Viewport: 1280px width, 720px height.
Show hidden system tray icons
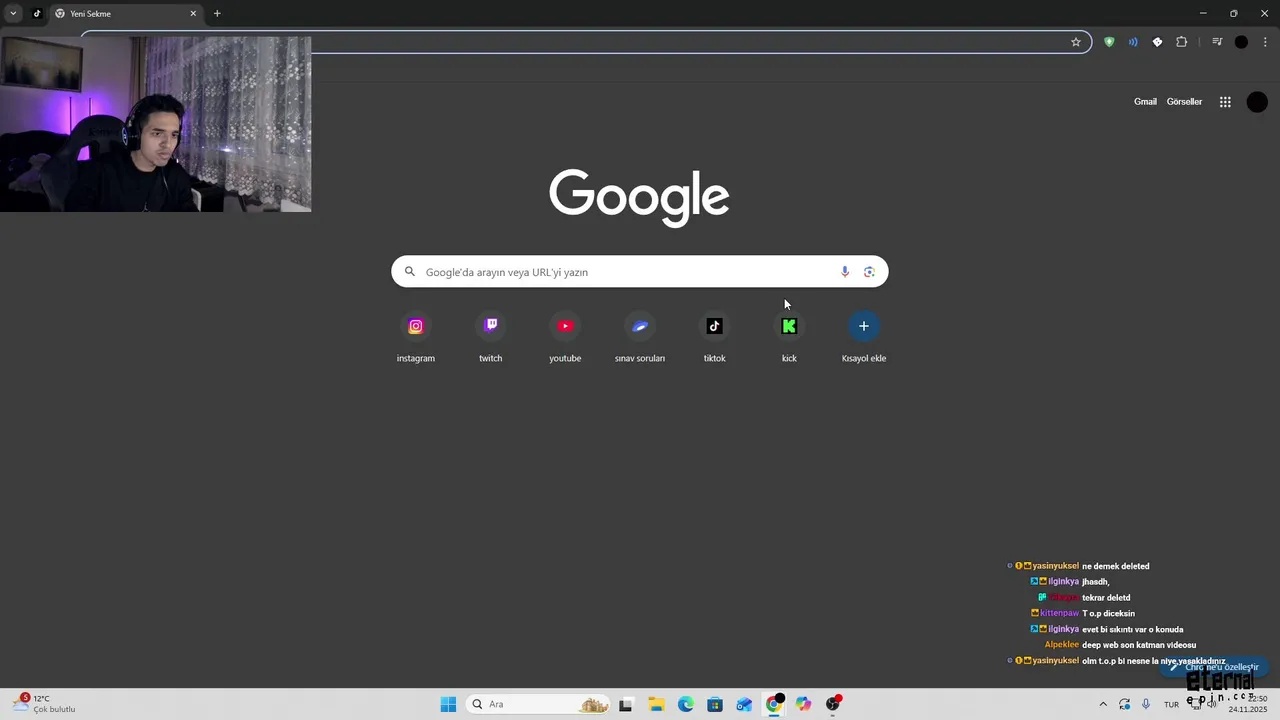click(1103, 704)
